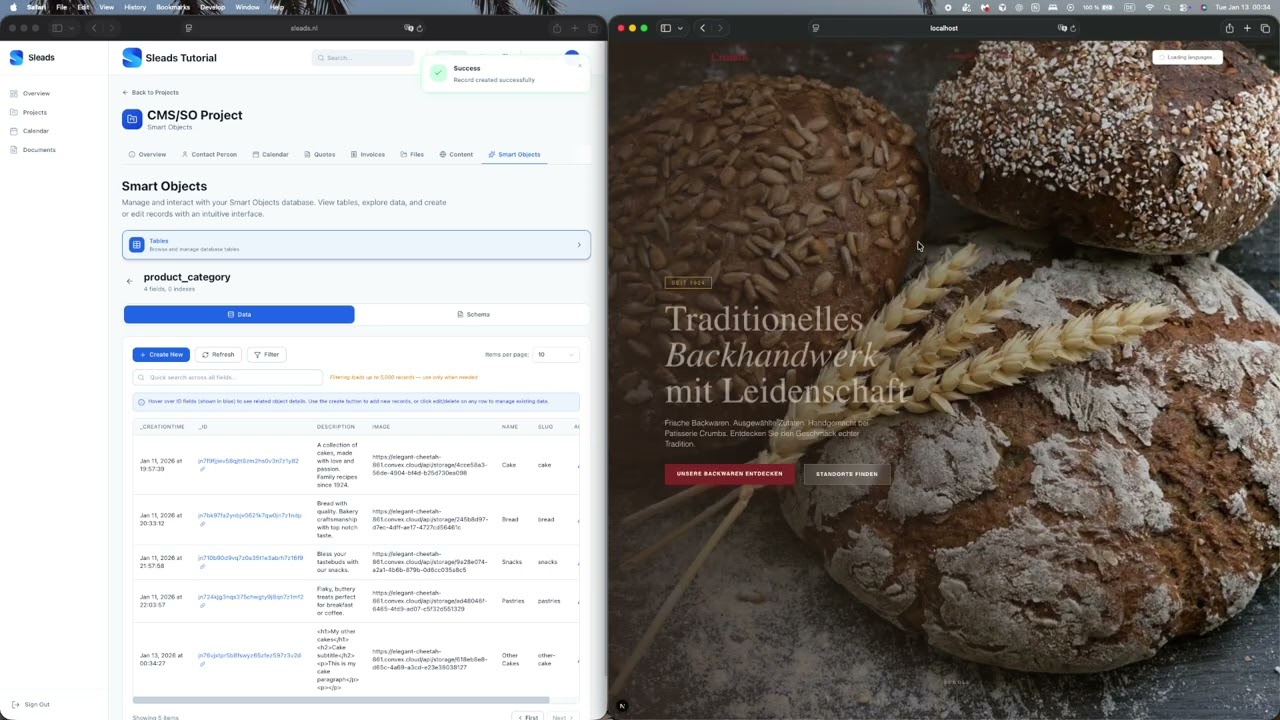This screenshot has height=720, width=1280.
Task: Switch to Content tab
Action: coord(456,154)
